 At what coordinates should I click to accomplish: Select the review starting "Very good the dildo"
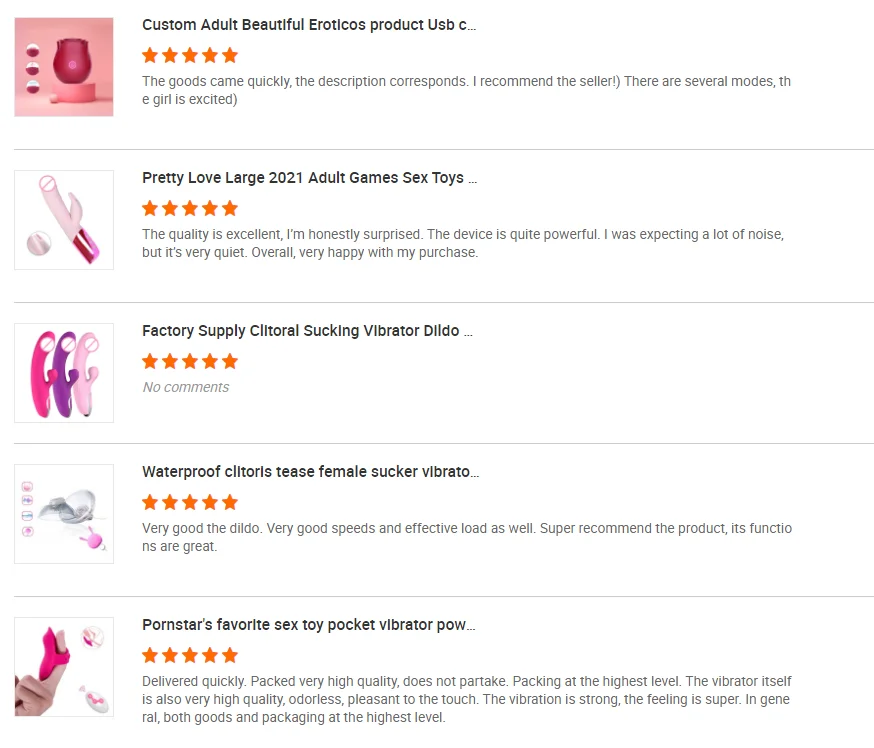[x=466, y=537]
